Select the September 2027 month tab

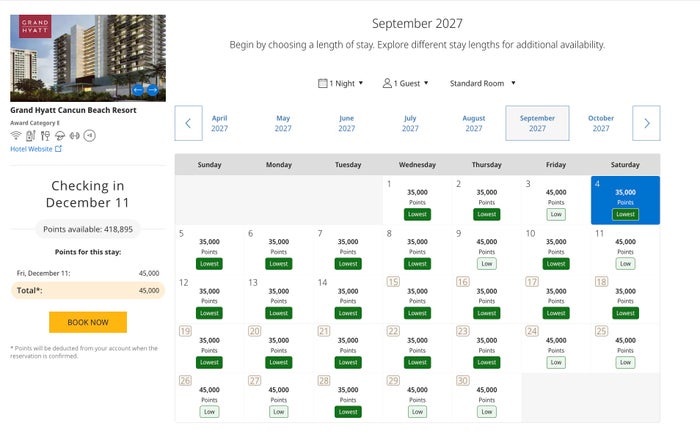(x=538, y=123)
